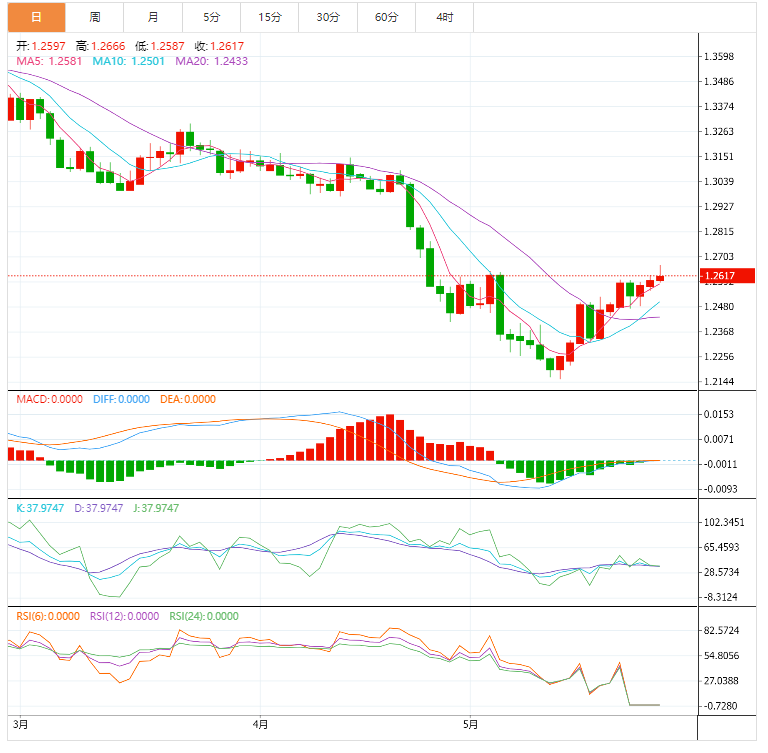Click the 低:1.2587 low price text
This screenshot has height=753, width=768.
click(160, 46)
